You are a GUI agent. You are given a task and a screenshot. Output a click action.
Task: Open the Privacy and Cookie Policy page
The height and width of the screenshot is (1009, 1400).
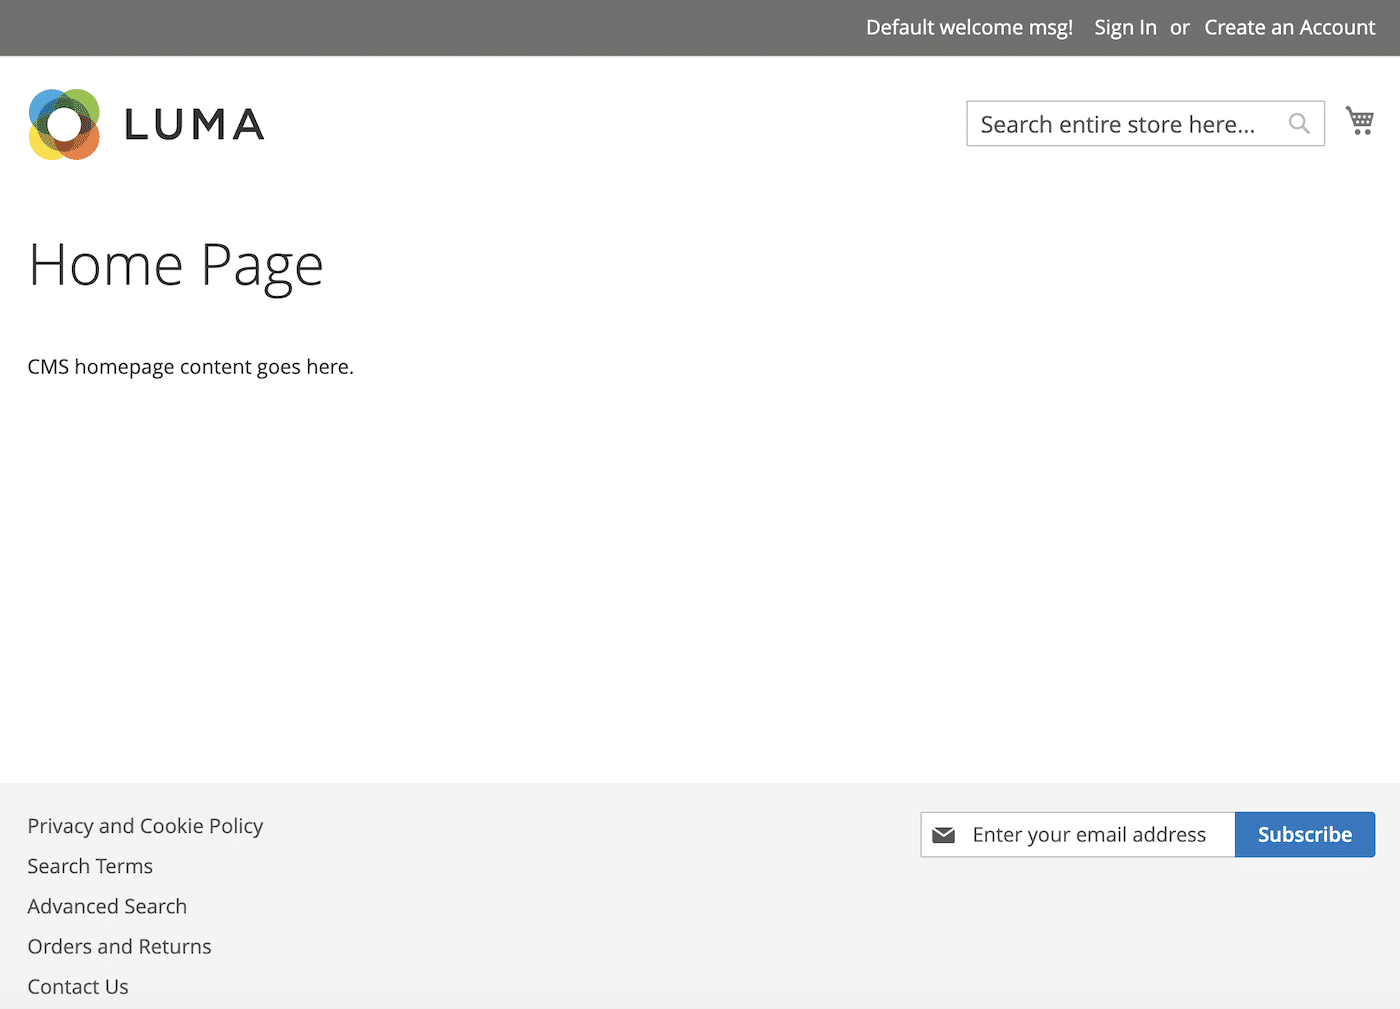click(144, 825)
